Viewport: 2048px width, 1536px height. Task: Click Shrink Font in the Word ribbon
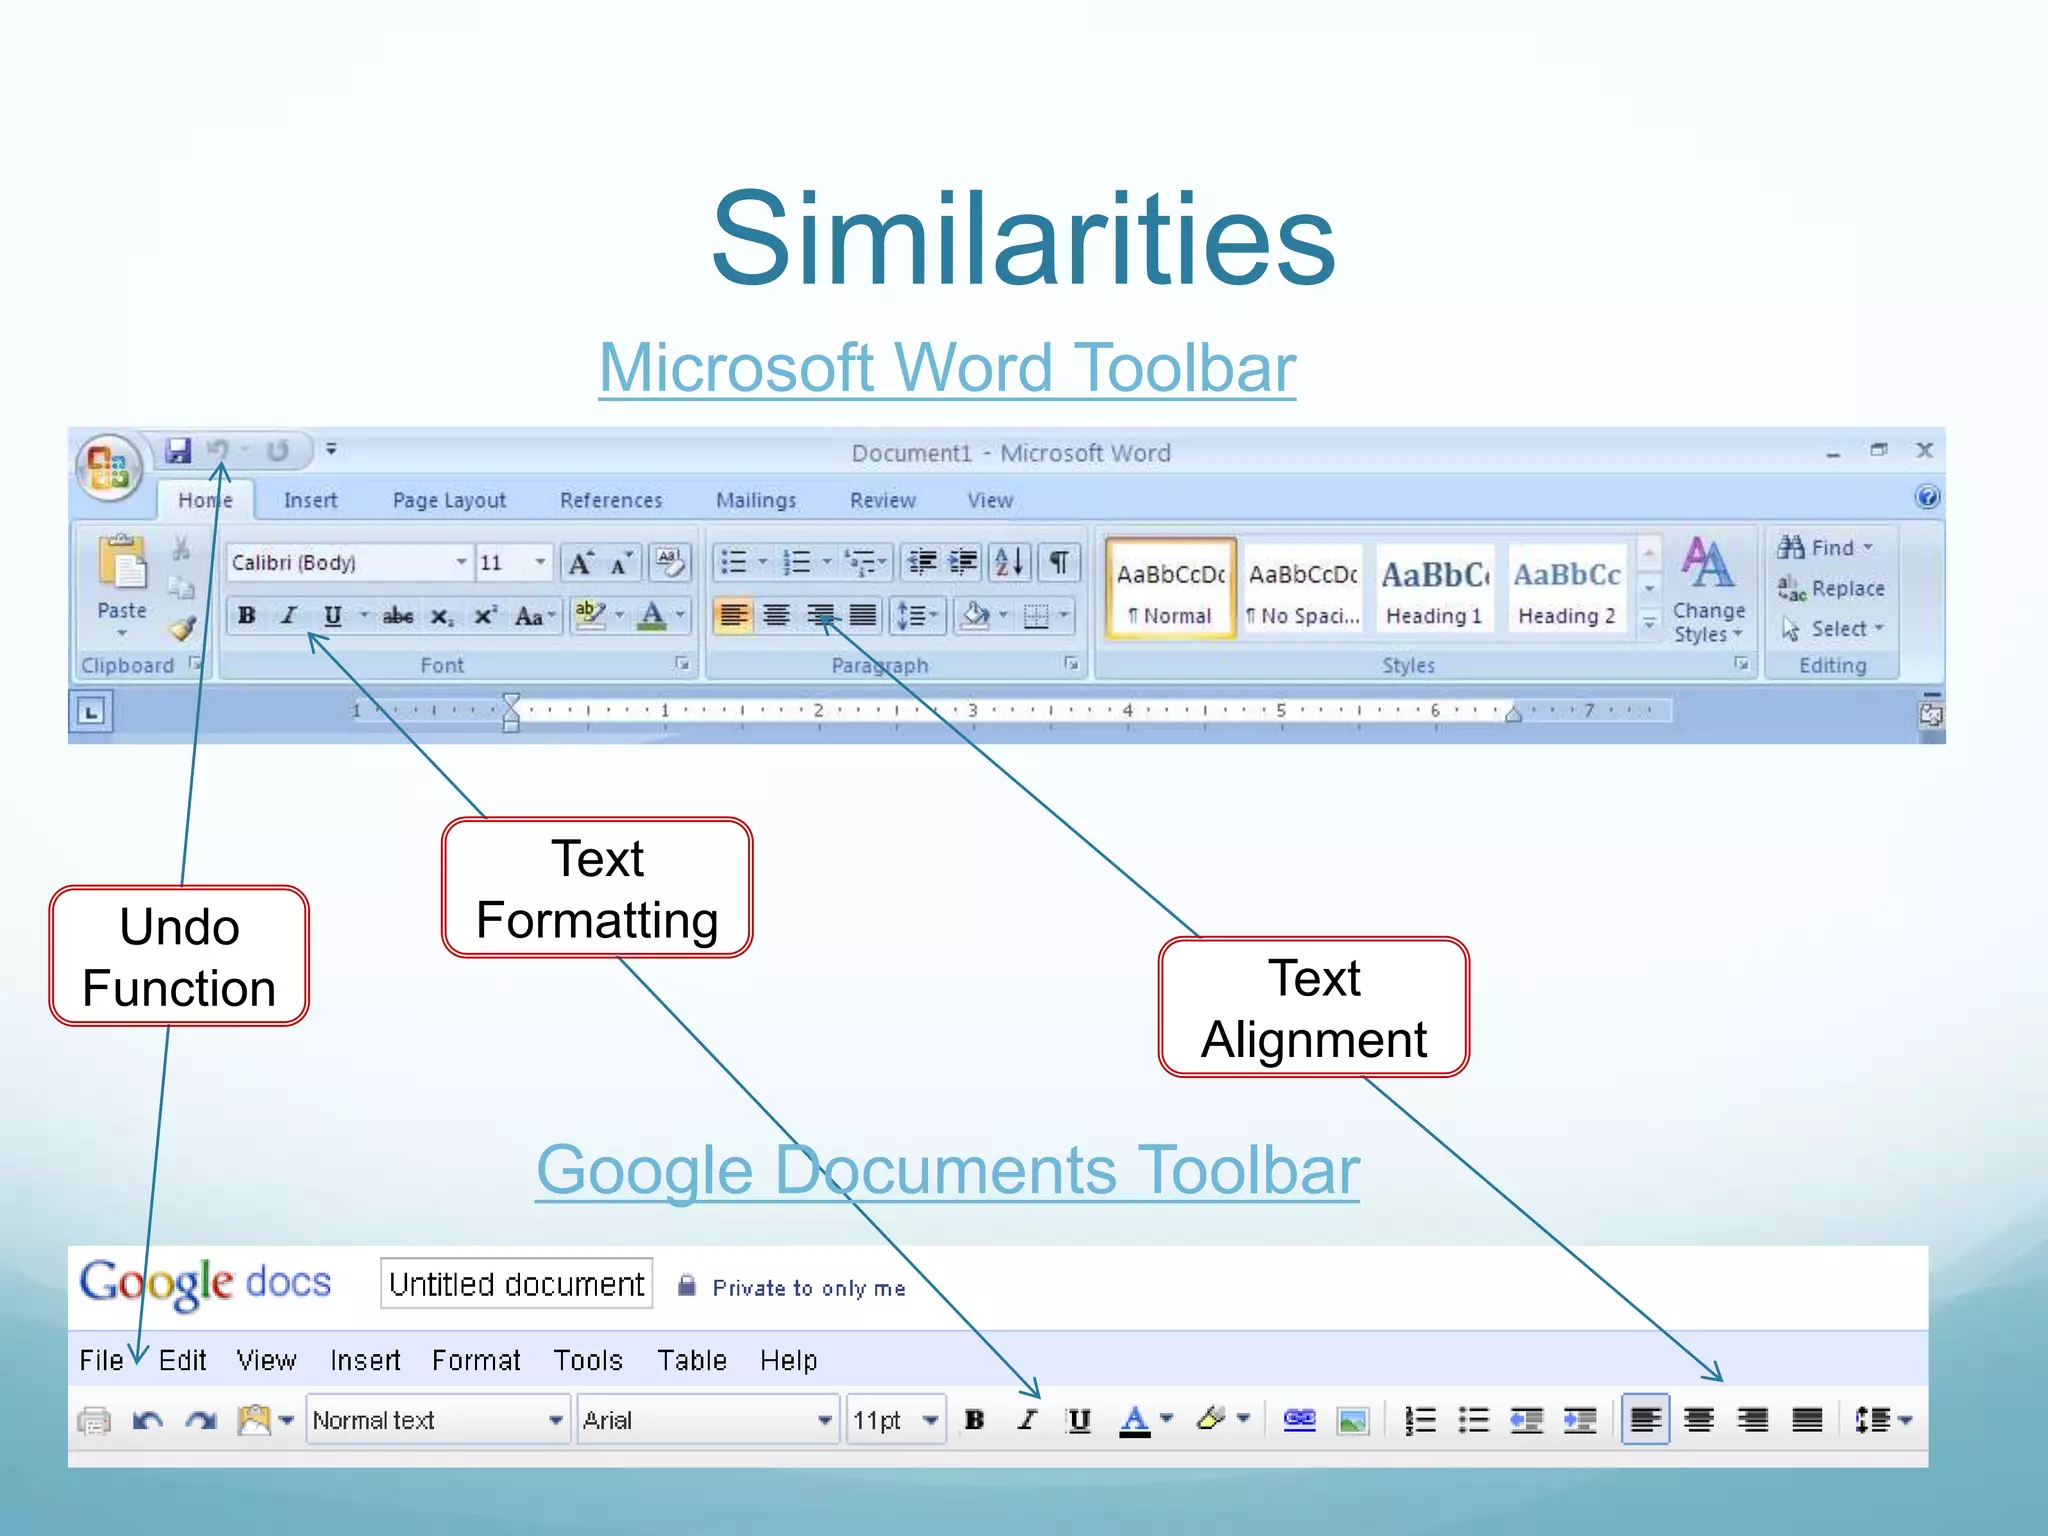coord(621,563)
